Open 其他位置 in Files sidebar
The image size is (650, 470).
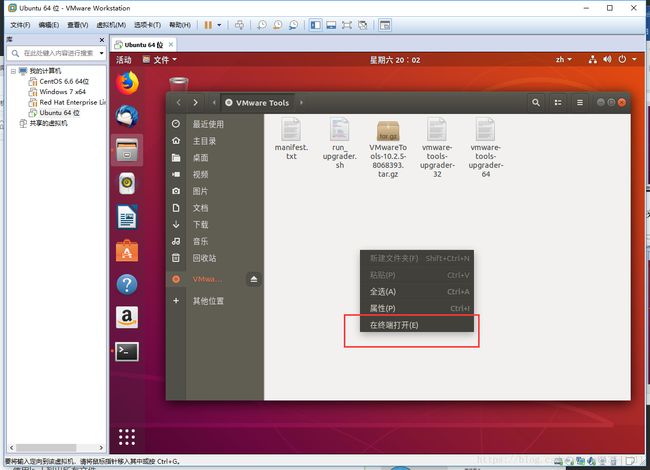click(216, 301)
